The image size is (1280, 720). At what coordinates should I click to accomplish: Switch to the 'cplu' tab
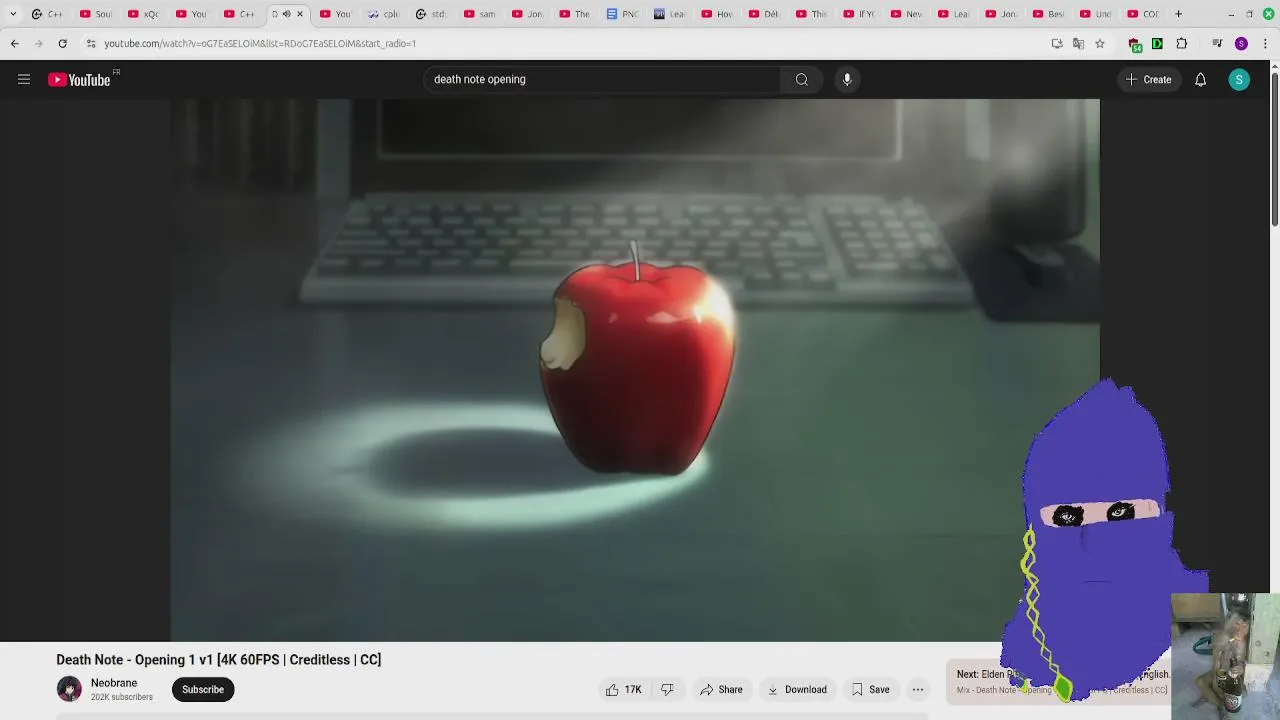coord(384,14)
